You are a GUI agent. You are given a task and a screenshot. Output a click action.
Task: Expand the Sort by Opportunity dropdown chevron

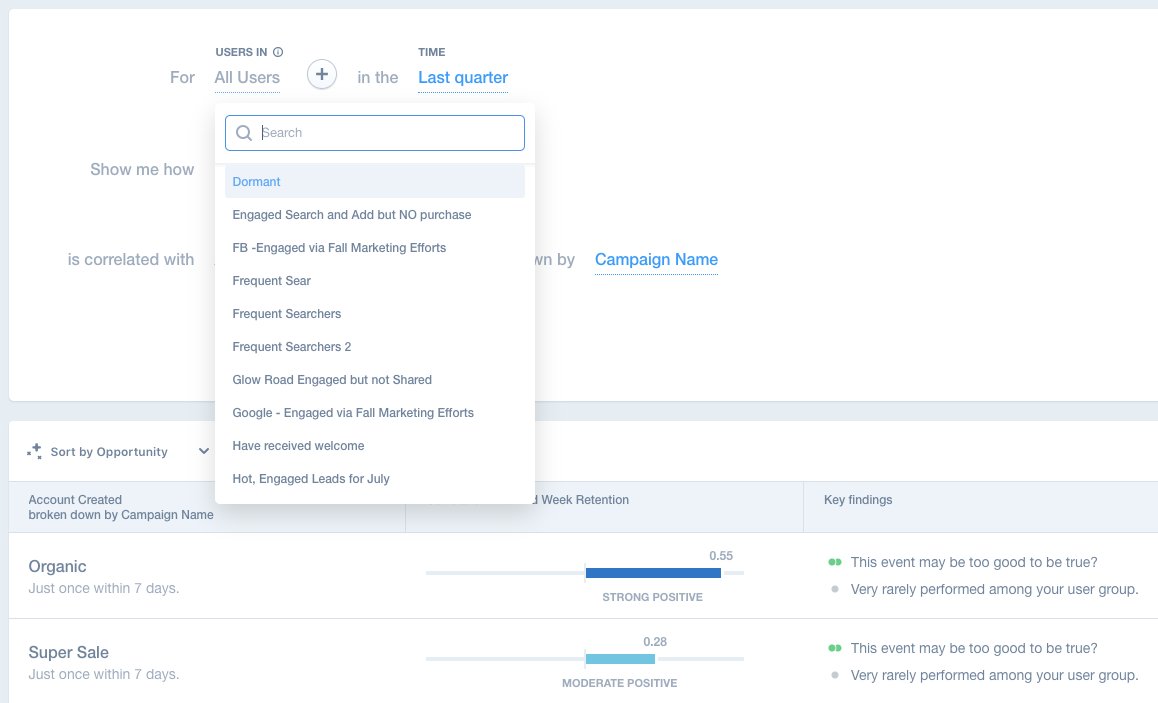coord(203,451)
